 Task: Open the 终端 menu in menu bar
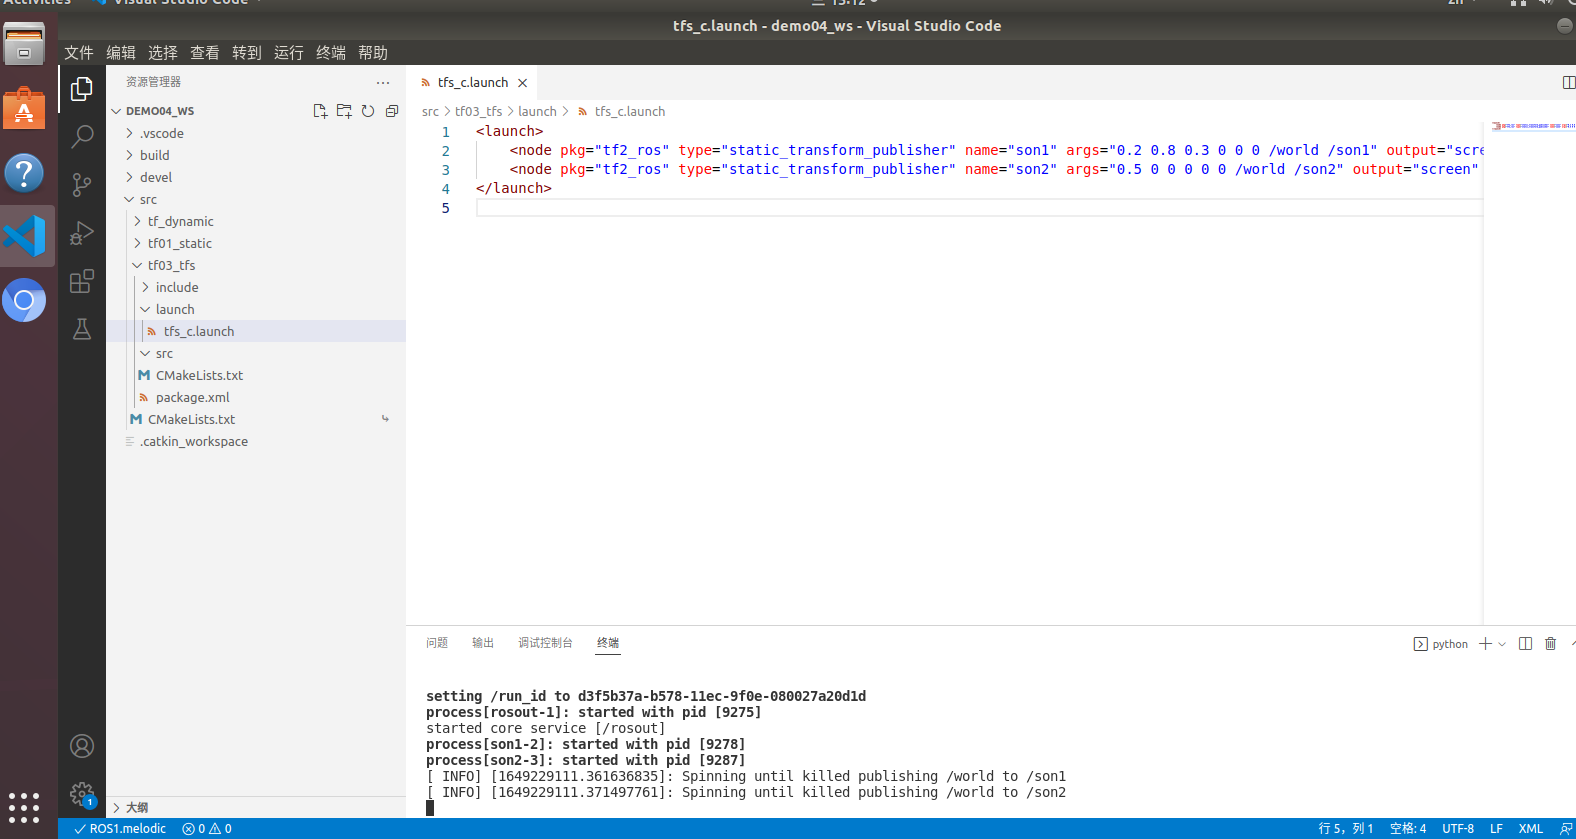click(331, 53)
